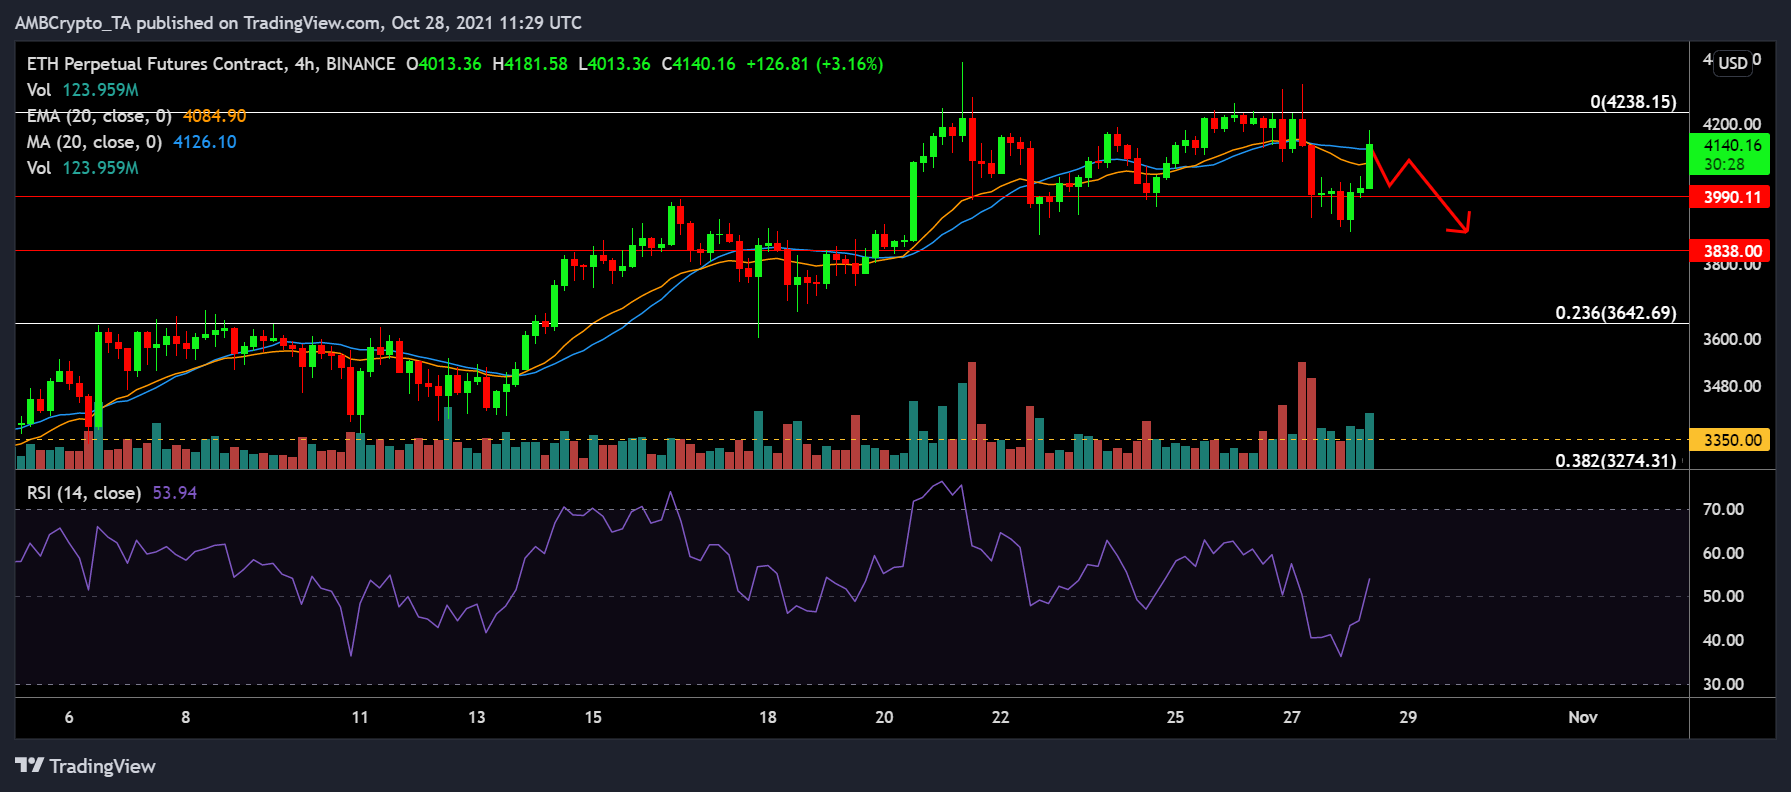Viewport: 1791px width, 792px height.
Task: Click the MA value 4126.10
Action: point(205,142)
